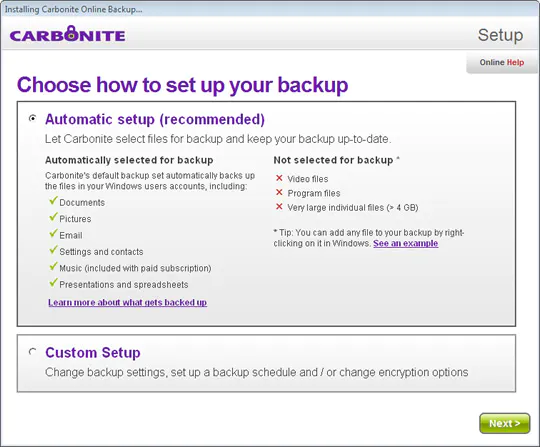Click the green Next button
Viewport: 540px width, 447px height.
coord(505,423)
